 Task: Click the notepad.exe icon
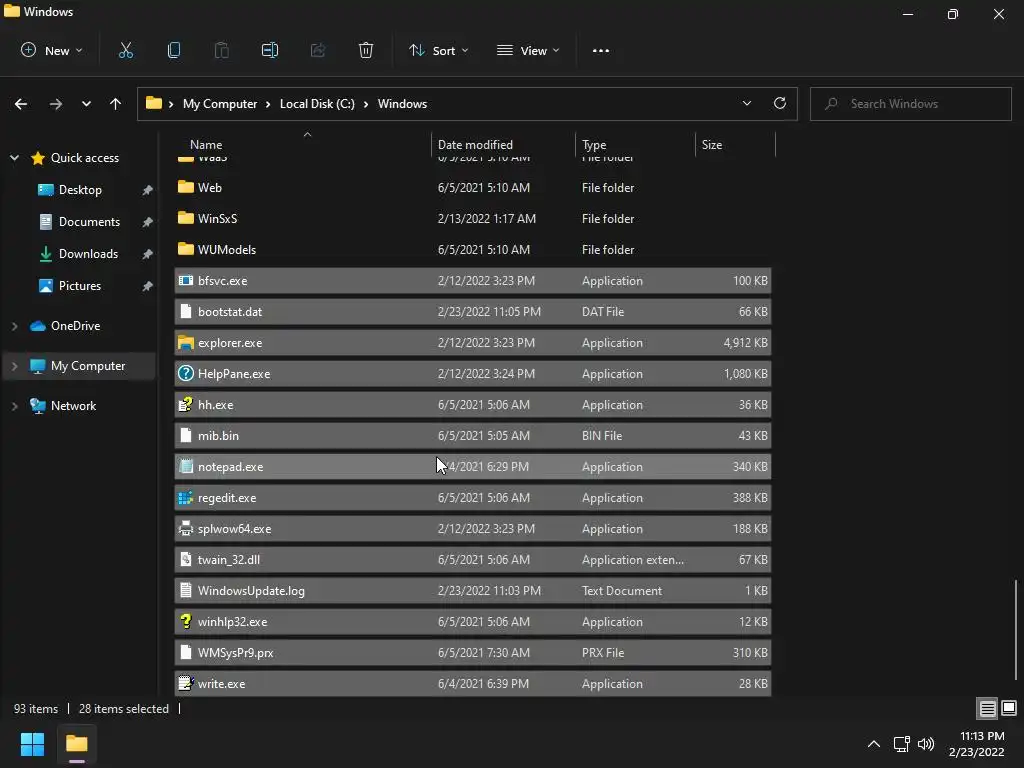185,466
